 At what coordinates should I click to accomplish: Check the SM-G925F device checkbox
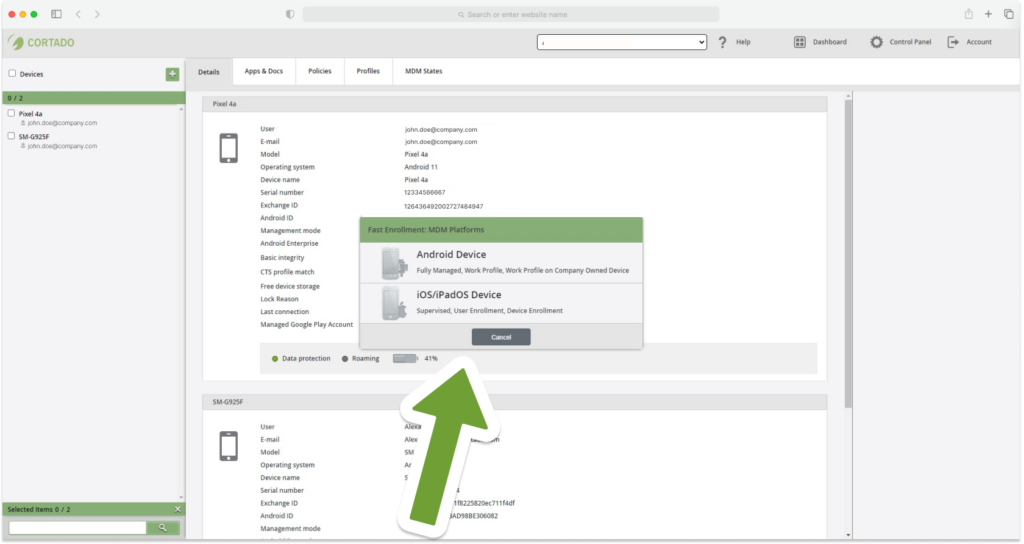(11, 136)
